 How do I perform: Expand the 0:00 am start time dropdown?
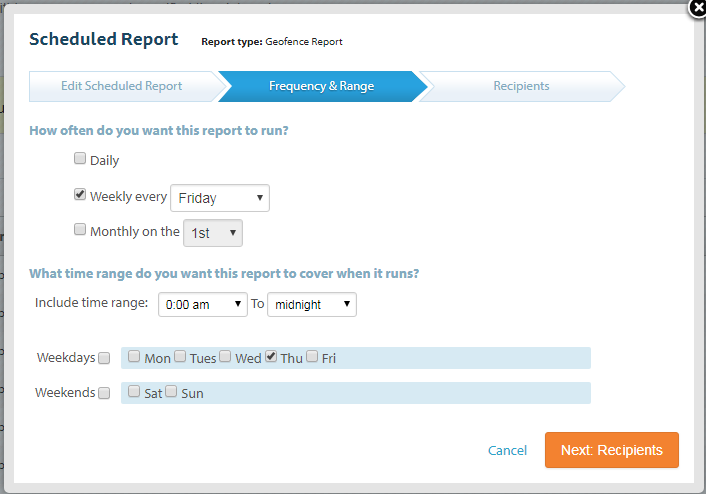(202, 304)
